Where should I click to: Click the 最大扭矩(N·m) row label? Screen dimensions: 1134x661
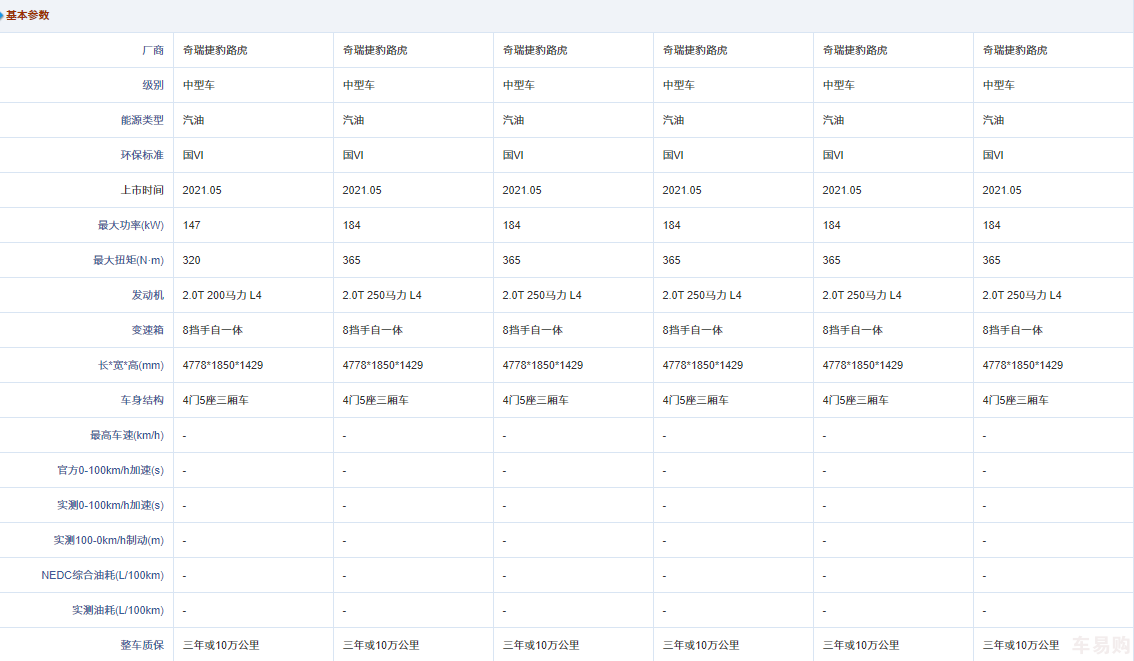pos(128,260)
